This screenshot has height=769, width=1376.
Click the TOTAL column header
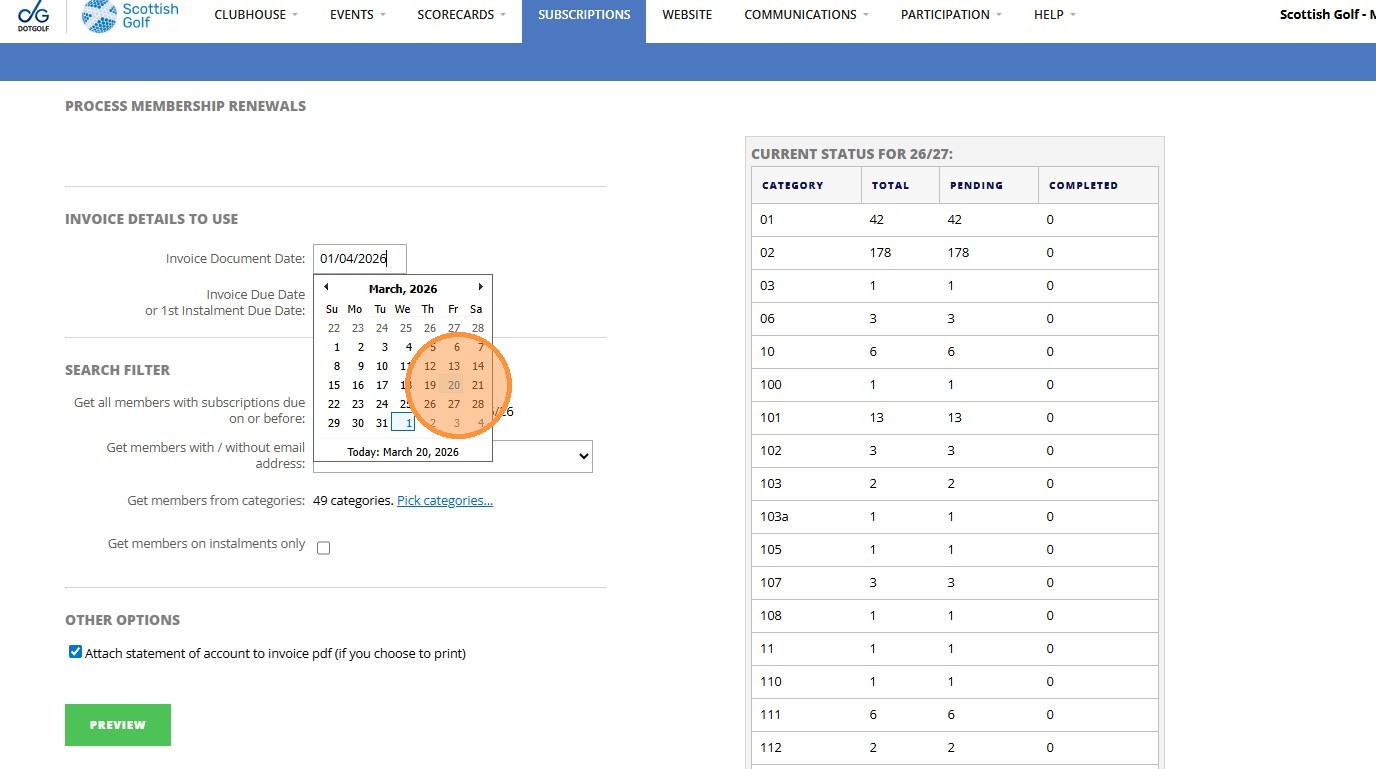[x=900, y=185]
